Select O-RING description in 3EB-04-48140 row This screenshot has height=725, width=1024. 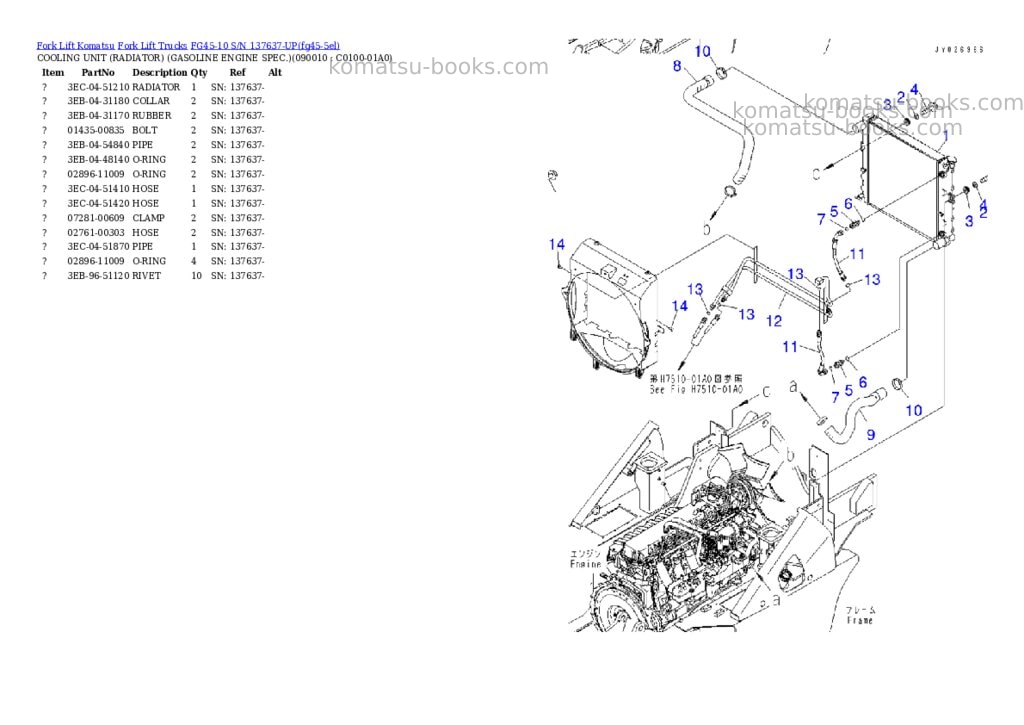149,159
